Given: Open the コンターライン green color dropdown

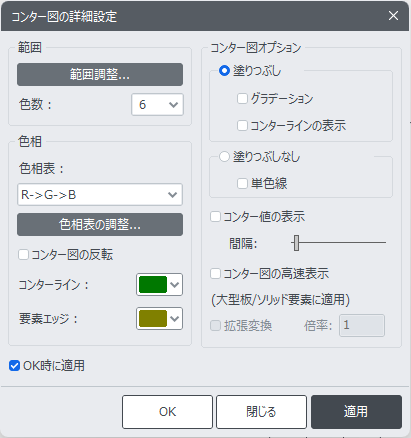Looking at the screenshot, I should 159,285.
